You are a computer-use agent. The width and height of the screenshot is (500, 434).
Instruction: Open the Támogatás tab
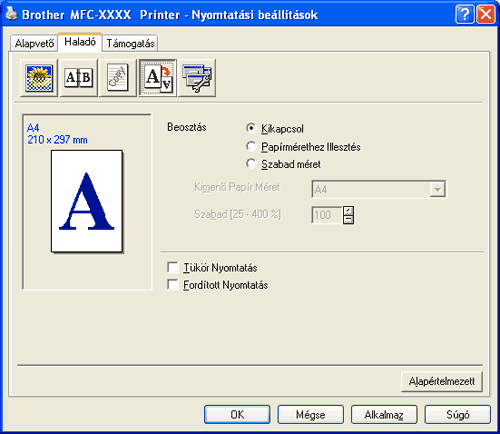(130, 43)
